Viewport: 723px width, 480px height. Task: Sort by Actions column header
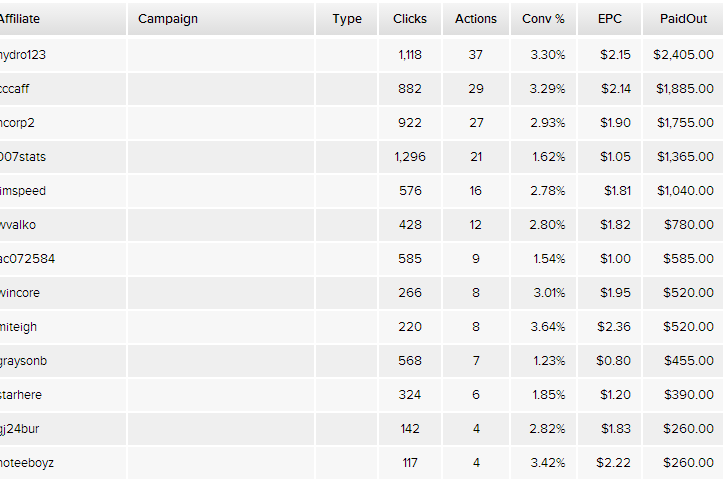pyautogui.click(x=476, y=19)
